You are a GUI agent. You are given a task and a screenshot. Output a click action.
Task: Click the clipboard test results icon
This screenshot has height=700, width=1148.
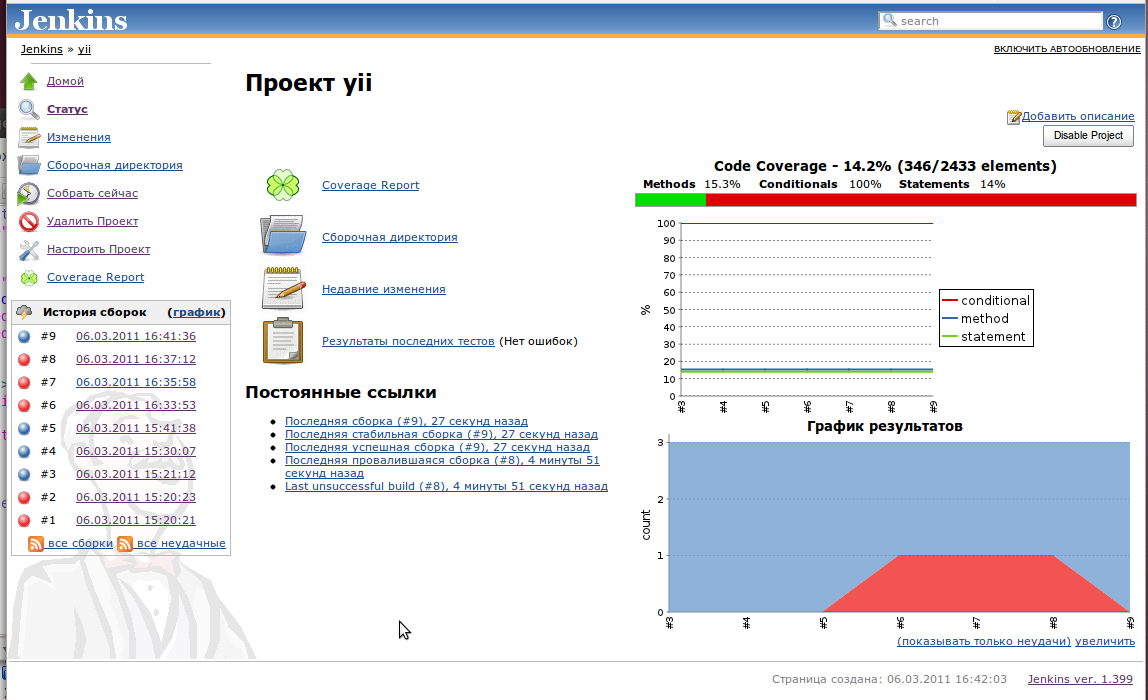[x=283, y=340]
